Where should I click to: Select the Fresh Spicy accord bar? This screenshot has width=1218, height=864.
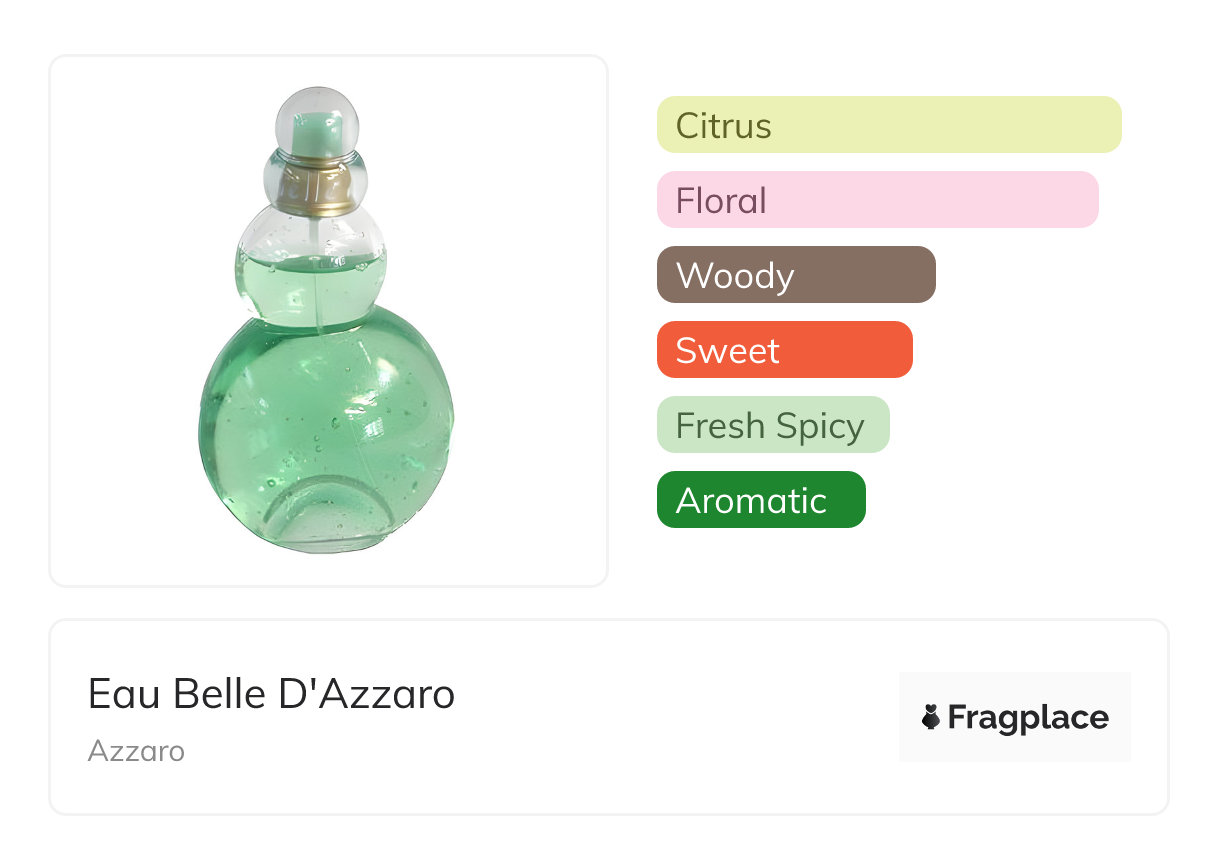click(x=772, y=425)
